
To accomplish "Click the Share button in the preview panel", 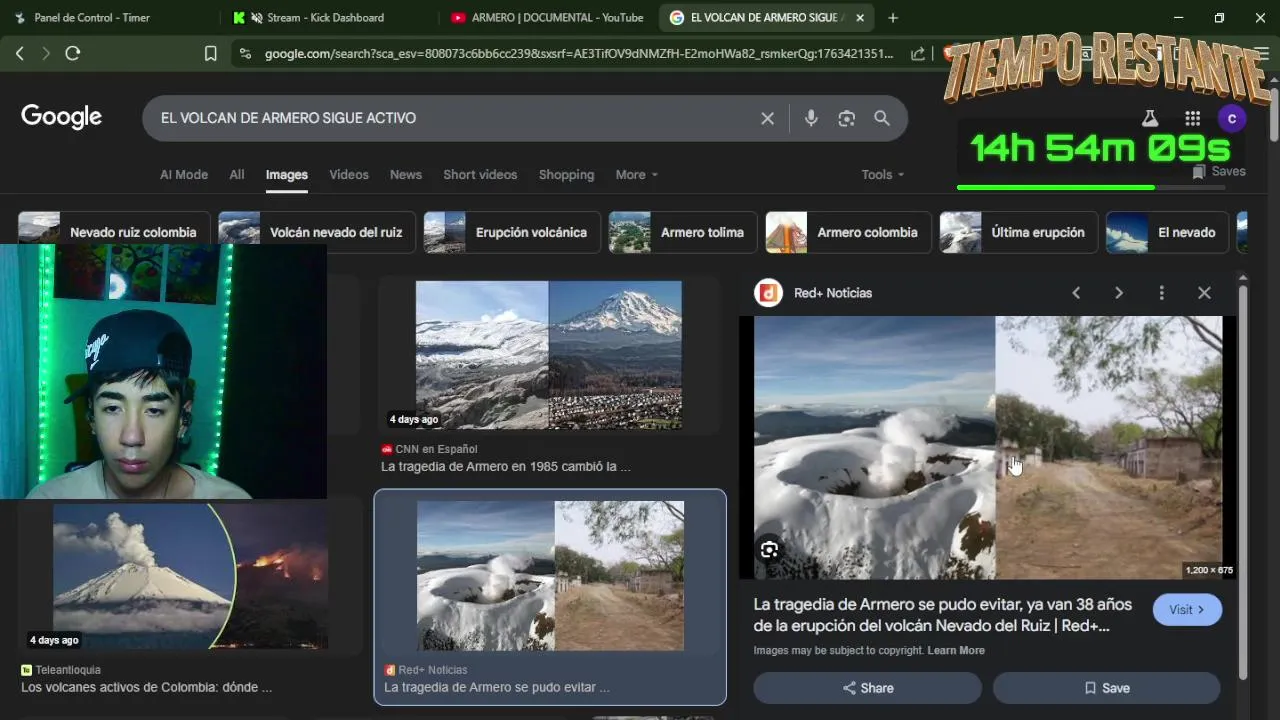I will [x=867, y=688].
